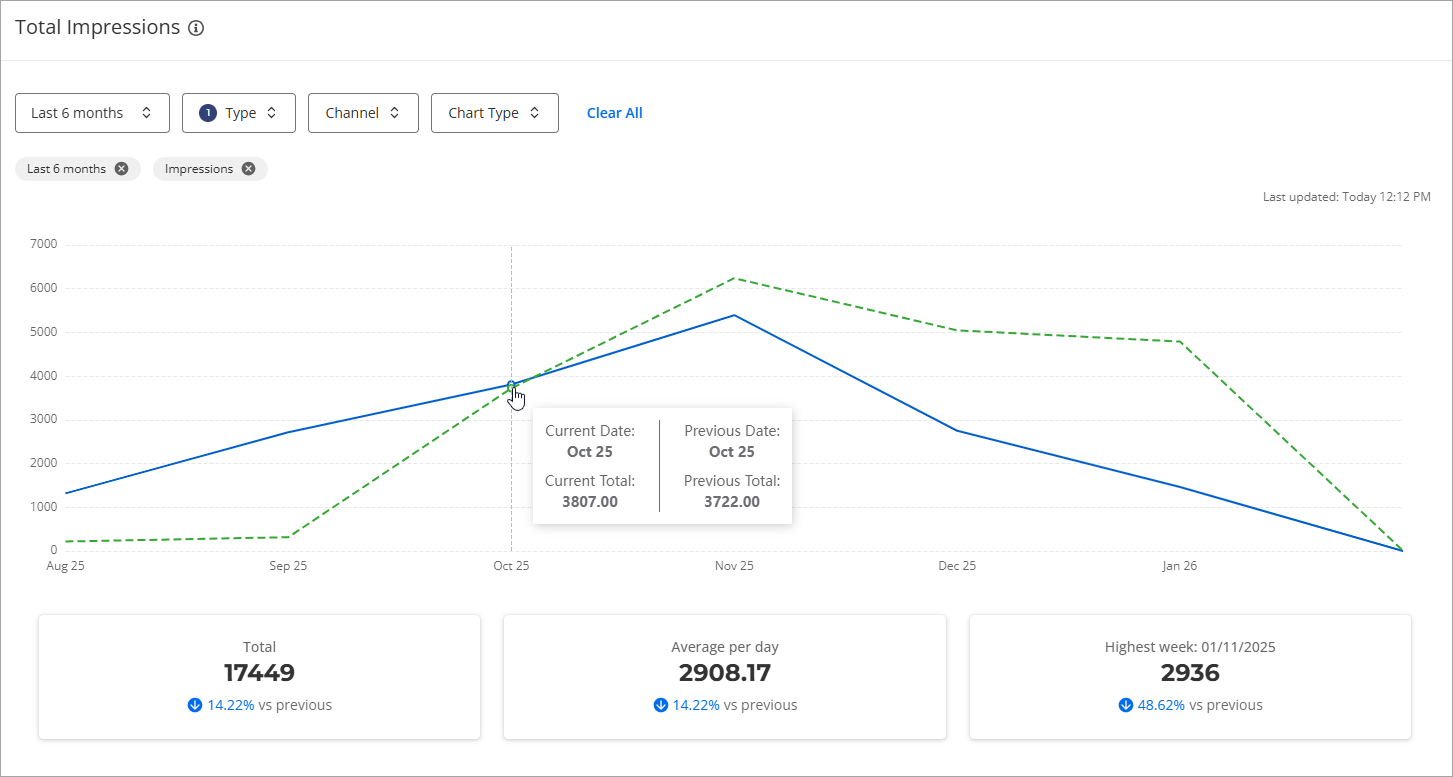Click the Total 17449 summary card
Image resolution: width=1453 pixels, height=777 pixels.
pyautogui.click(x=259, y=676)
